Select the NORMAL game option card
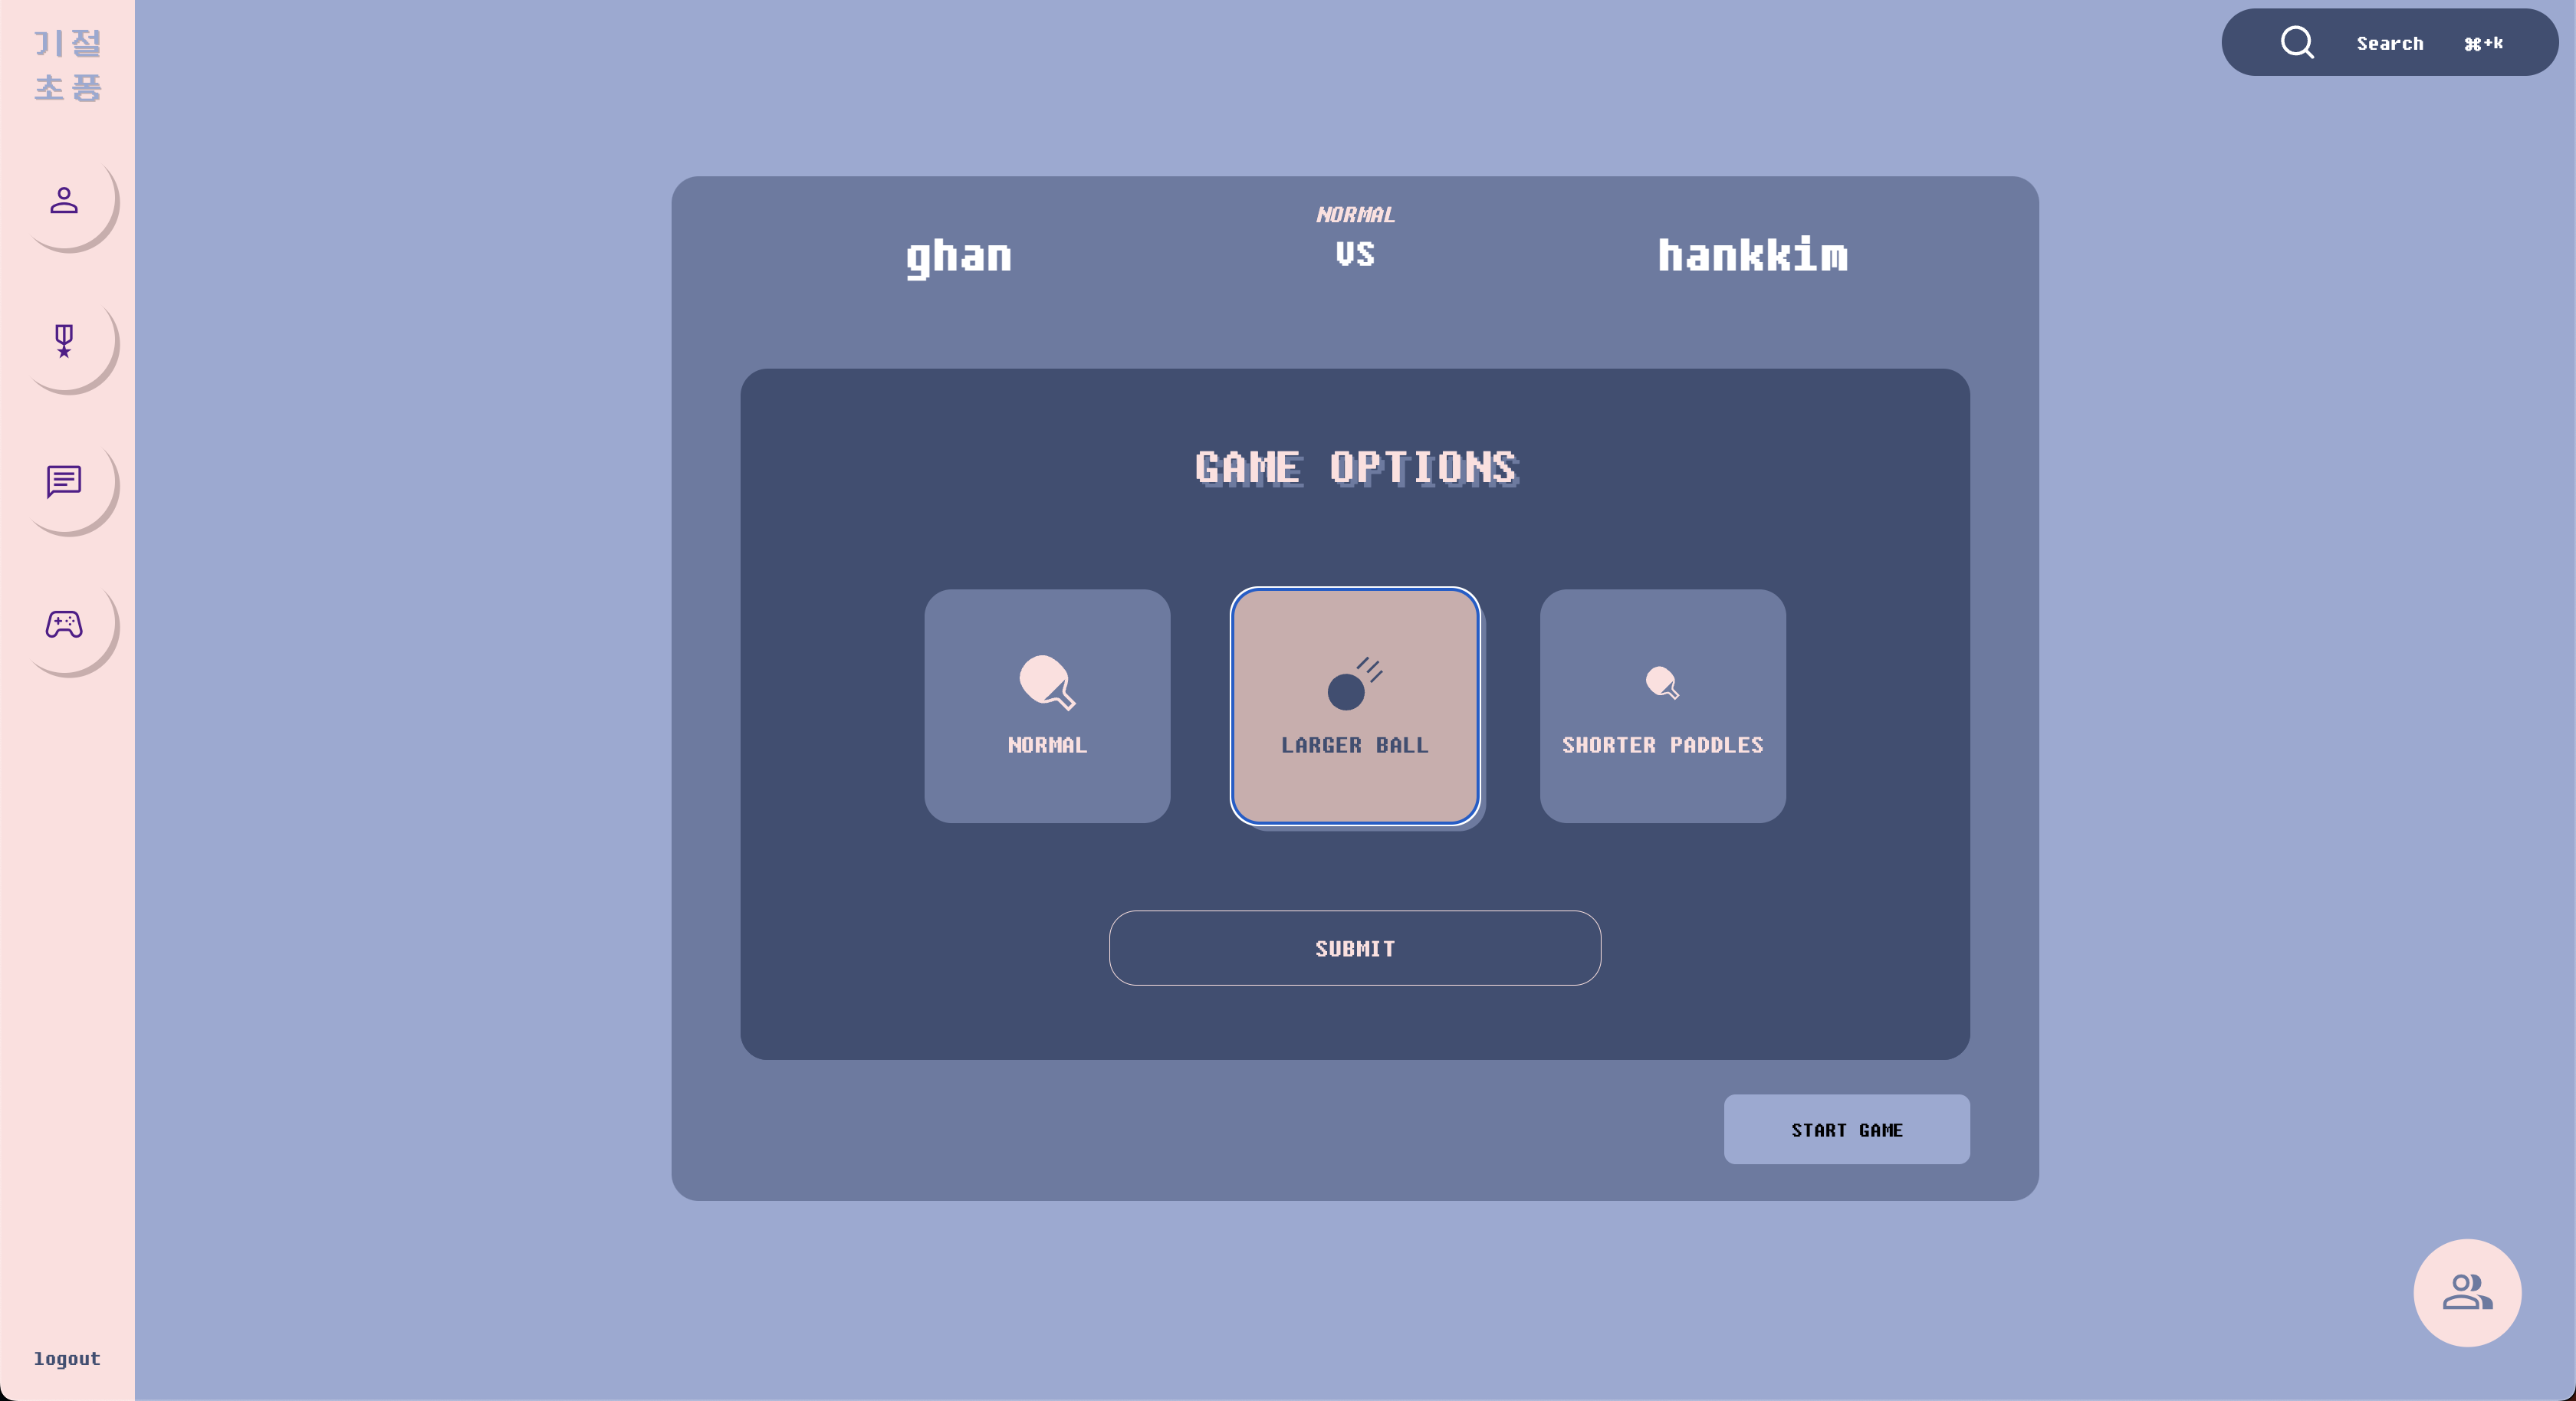2576x1401 pixels. 1047,704
